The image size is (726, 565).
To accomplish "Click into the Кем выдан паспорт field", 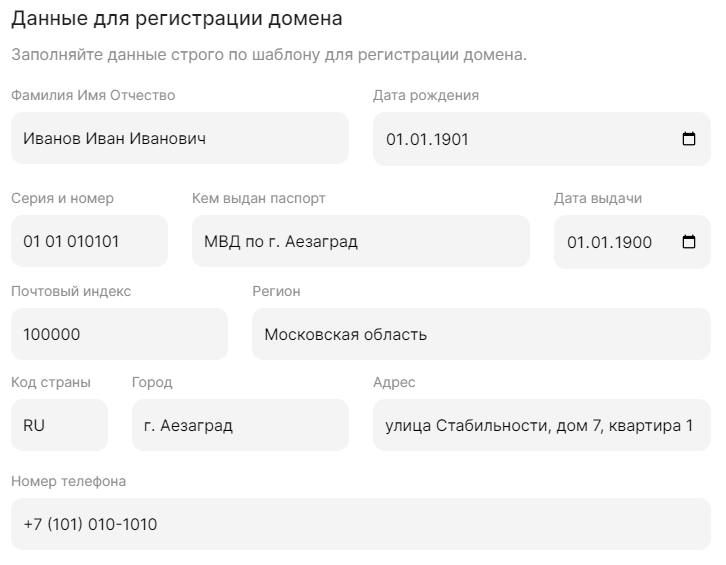I will click(x=360, y=242).
